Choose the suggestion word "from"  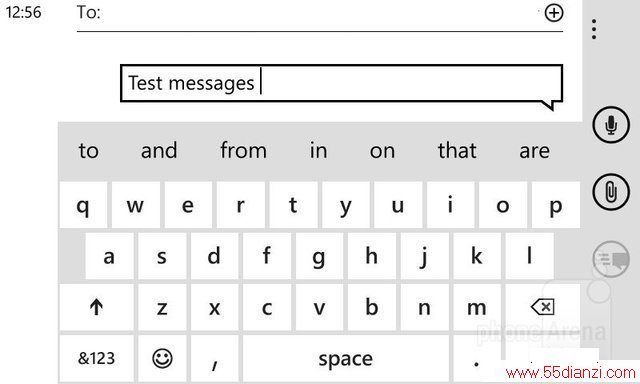pyautogui.click(x=243, y=151)
